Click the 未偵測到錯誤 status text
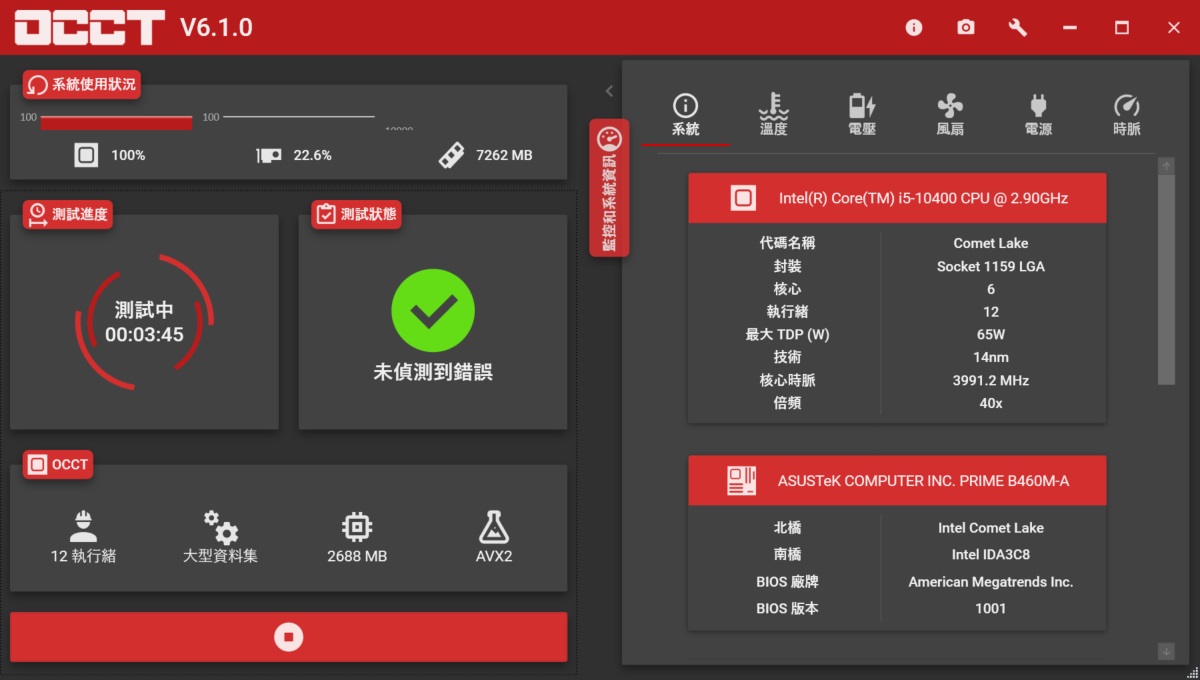Screen dimensions: 1200x680 coord(433,373)
